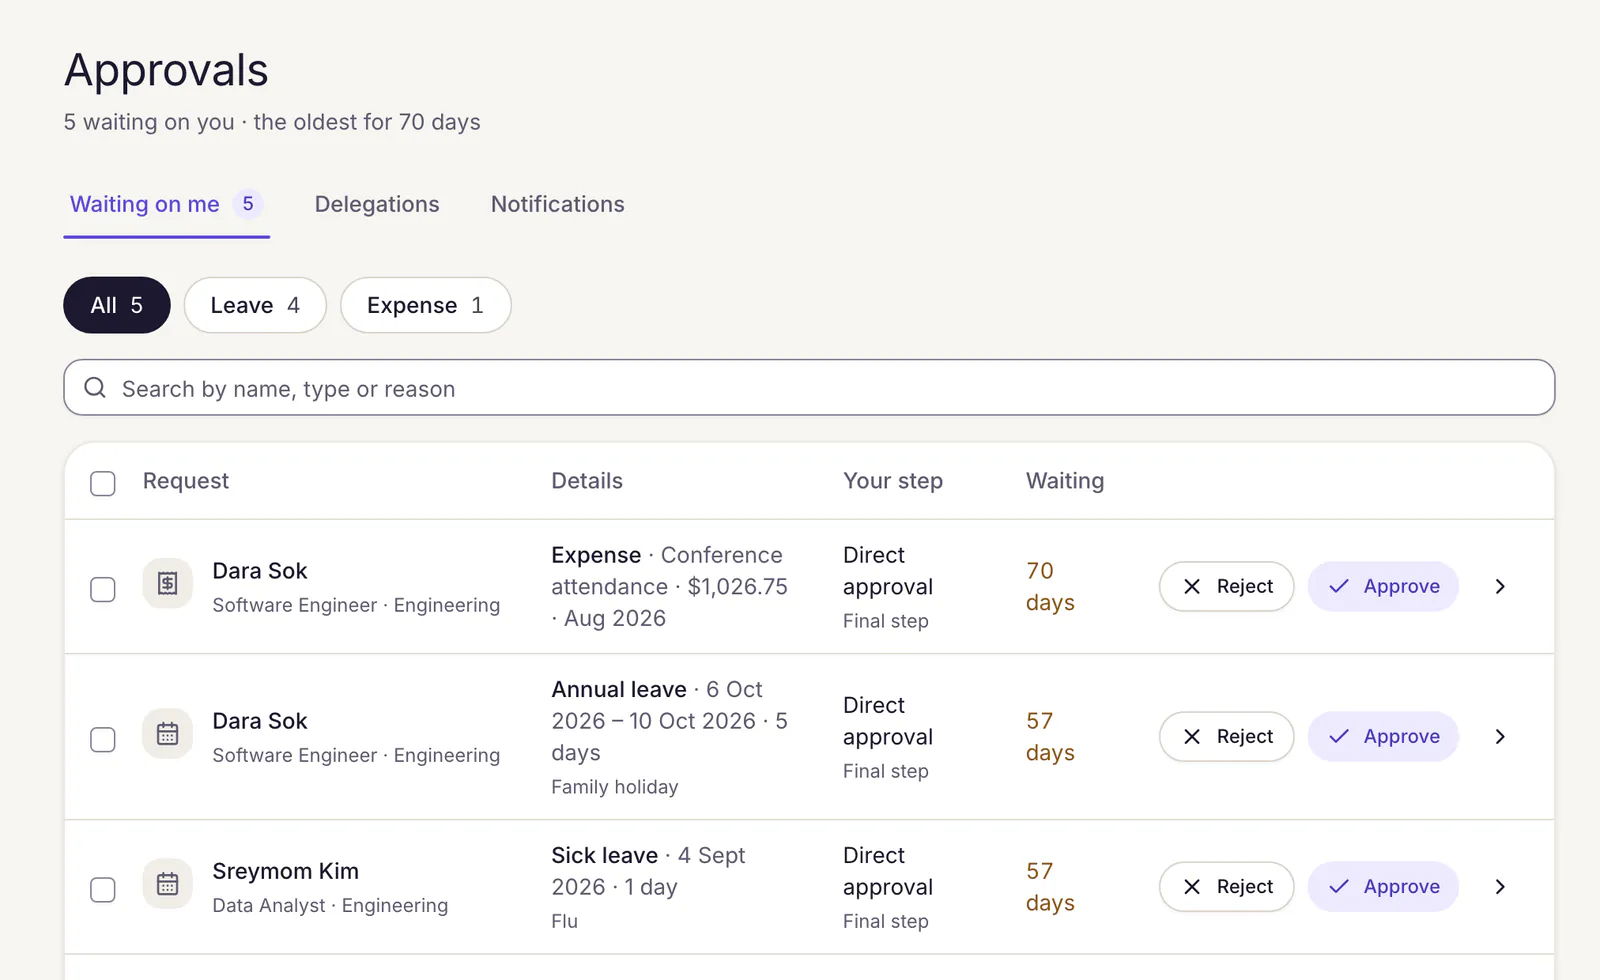The width and height of the screenshot is (1600, 980).
Task: Click the Request column header
Action: pyautogui.click(x=186, y=481)
